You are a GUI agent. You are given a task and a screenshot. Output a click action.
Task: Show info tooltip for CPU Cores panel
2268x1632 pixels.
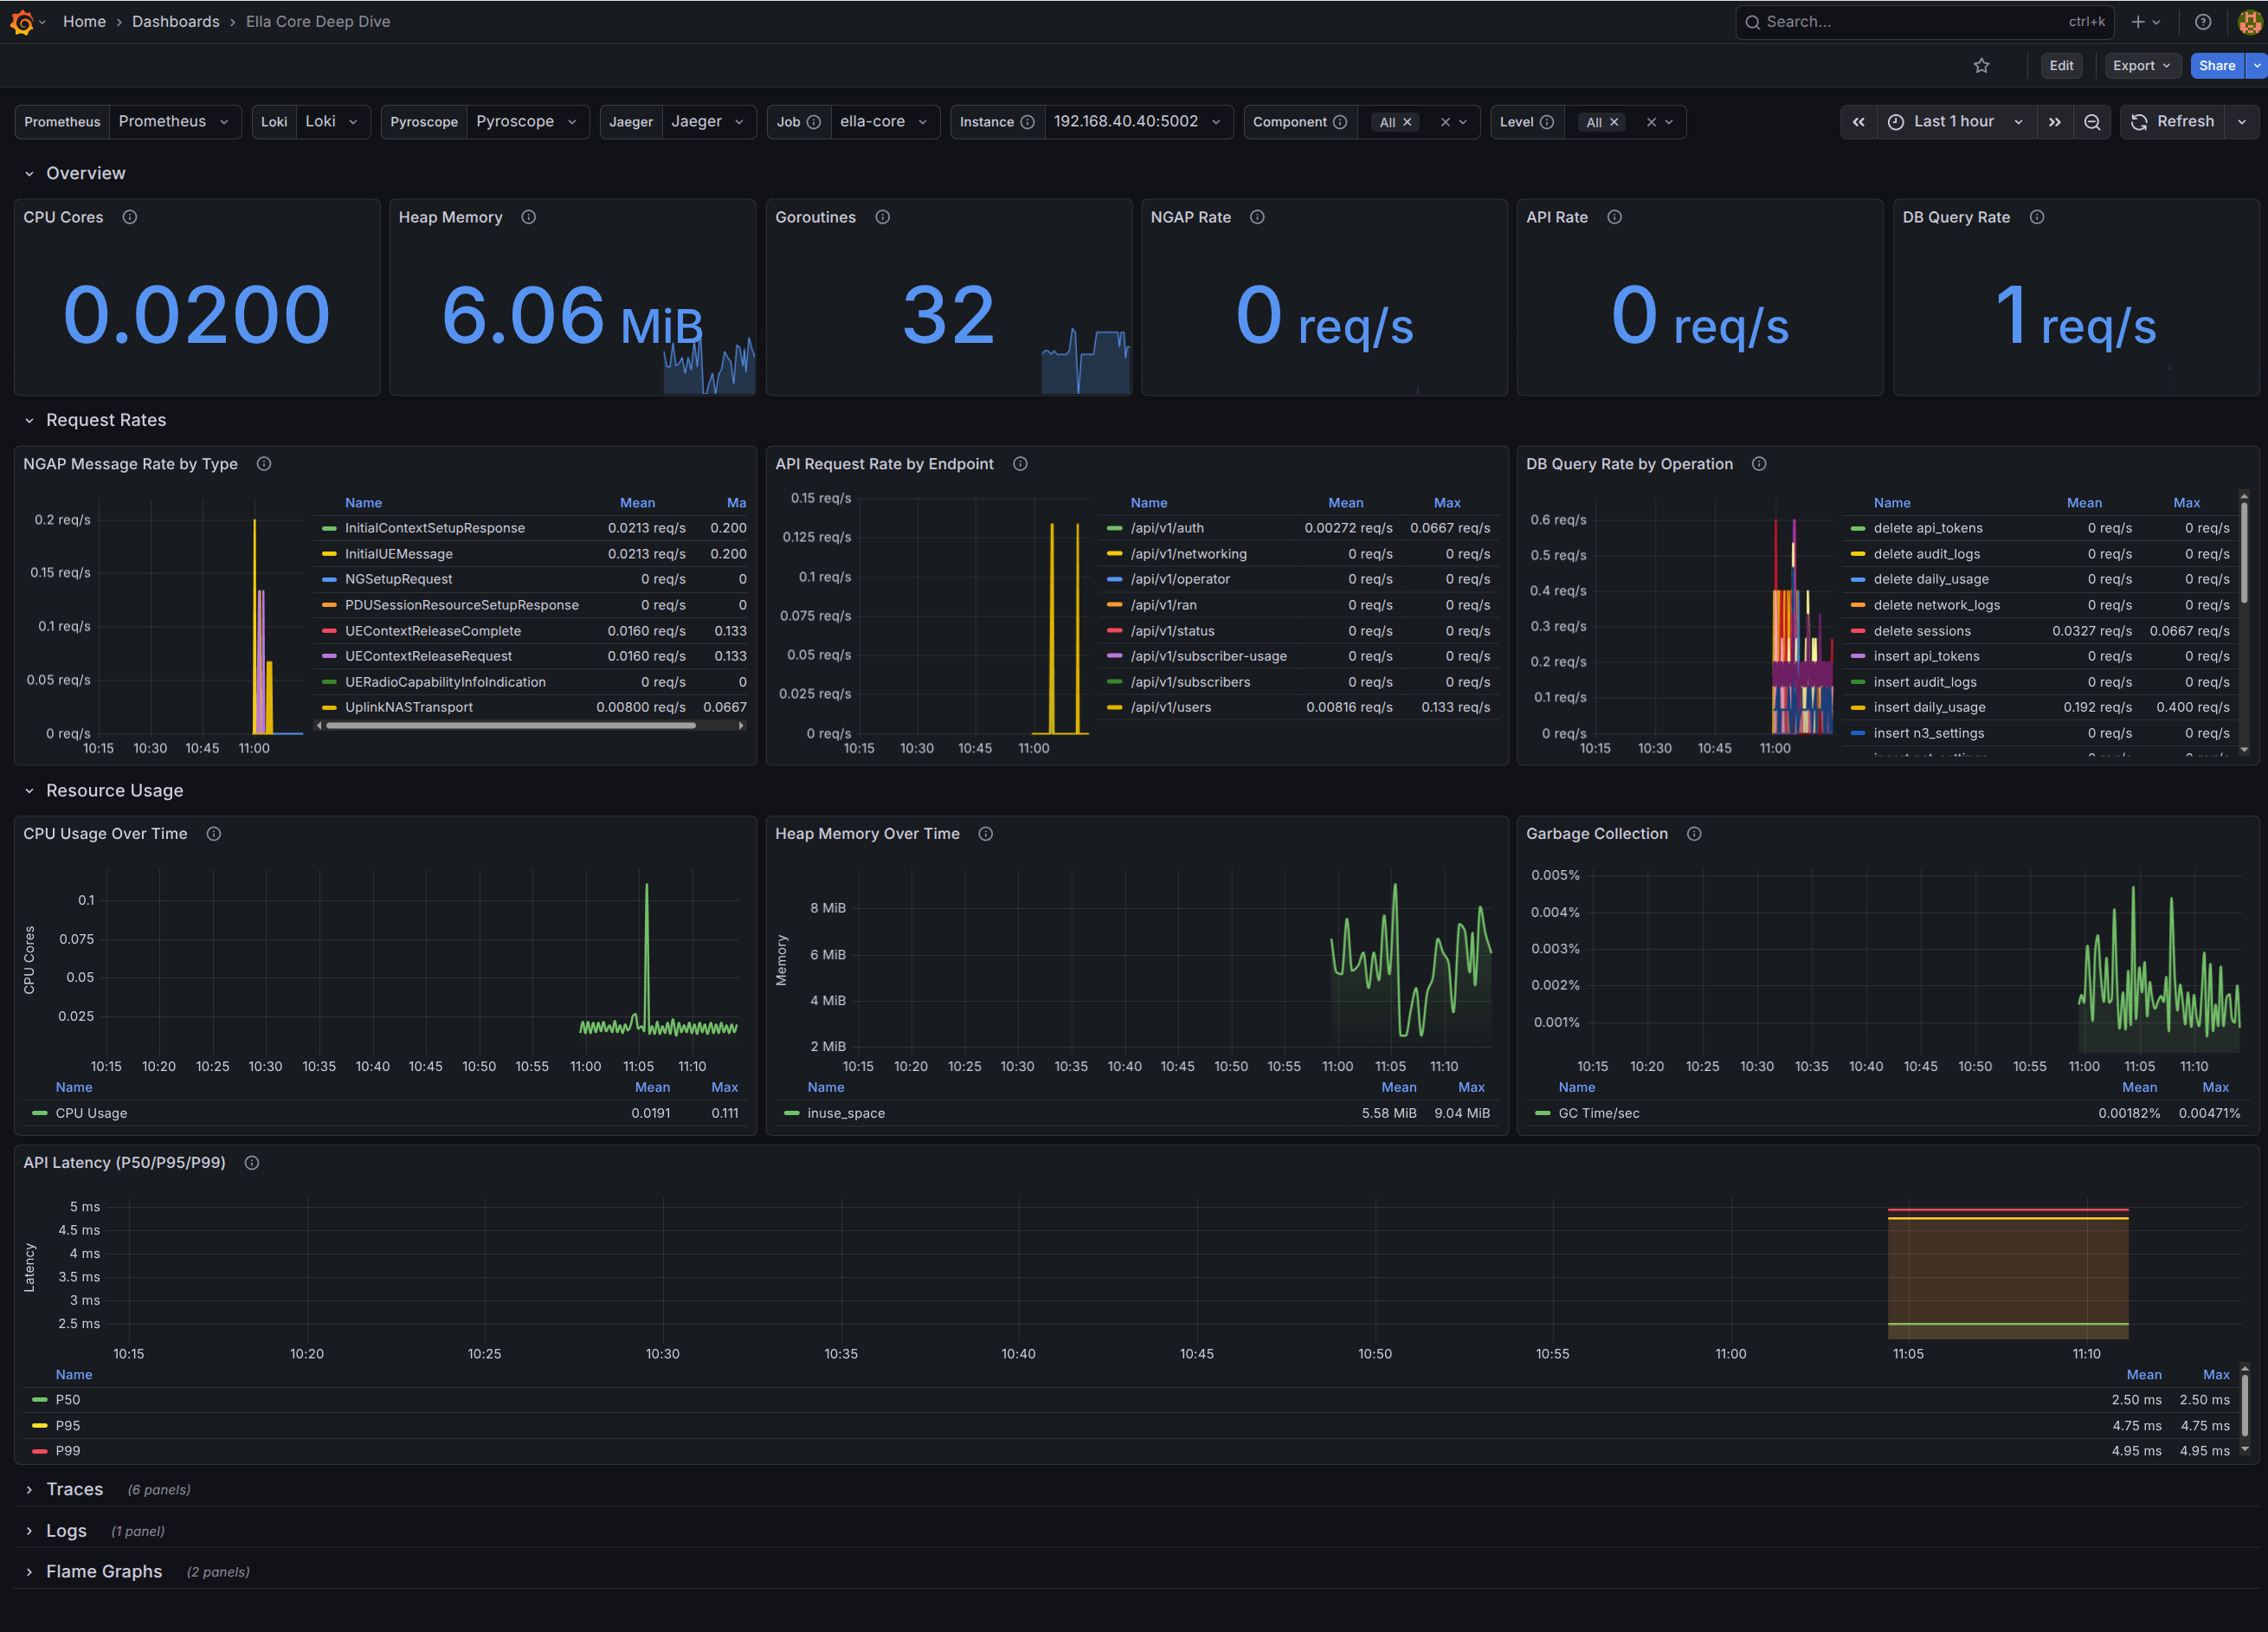[130, 217]
